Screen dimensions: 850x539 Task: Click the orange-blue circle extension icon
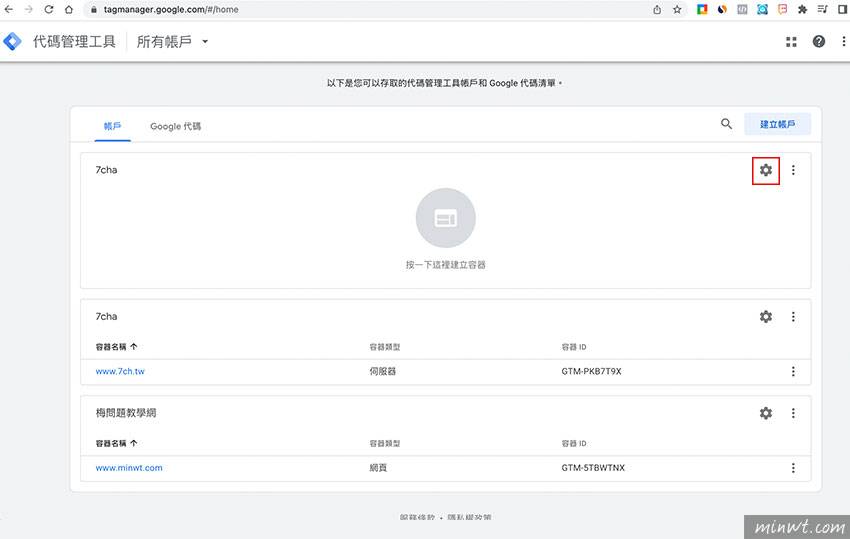click(722, 9)
